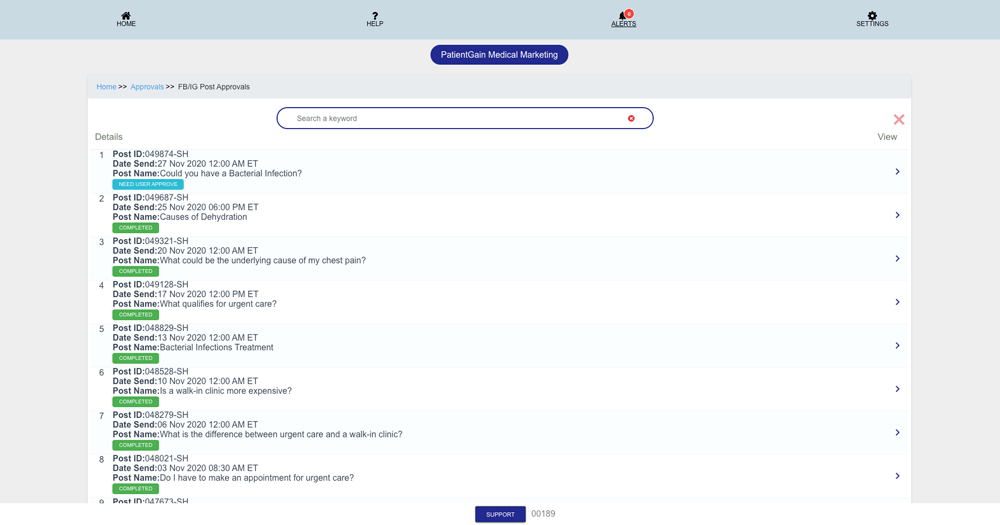Select text 'What could be the underlying cause of my chest pain?'

[263, 260]
